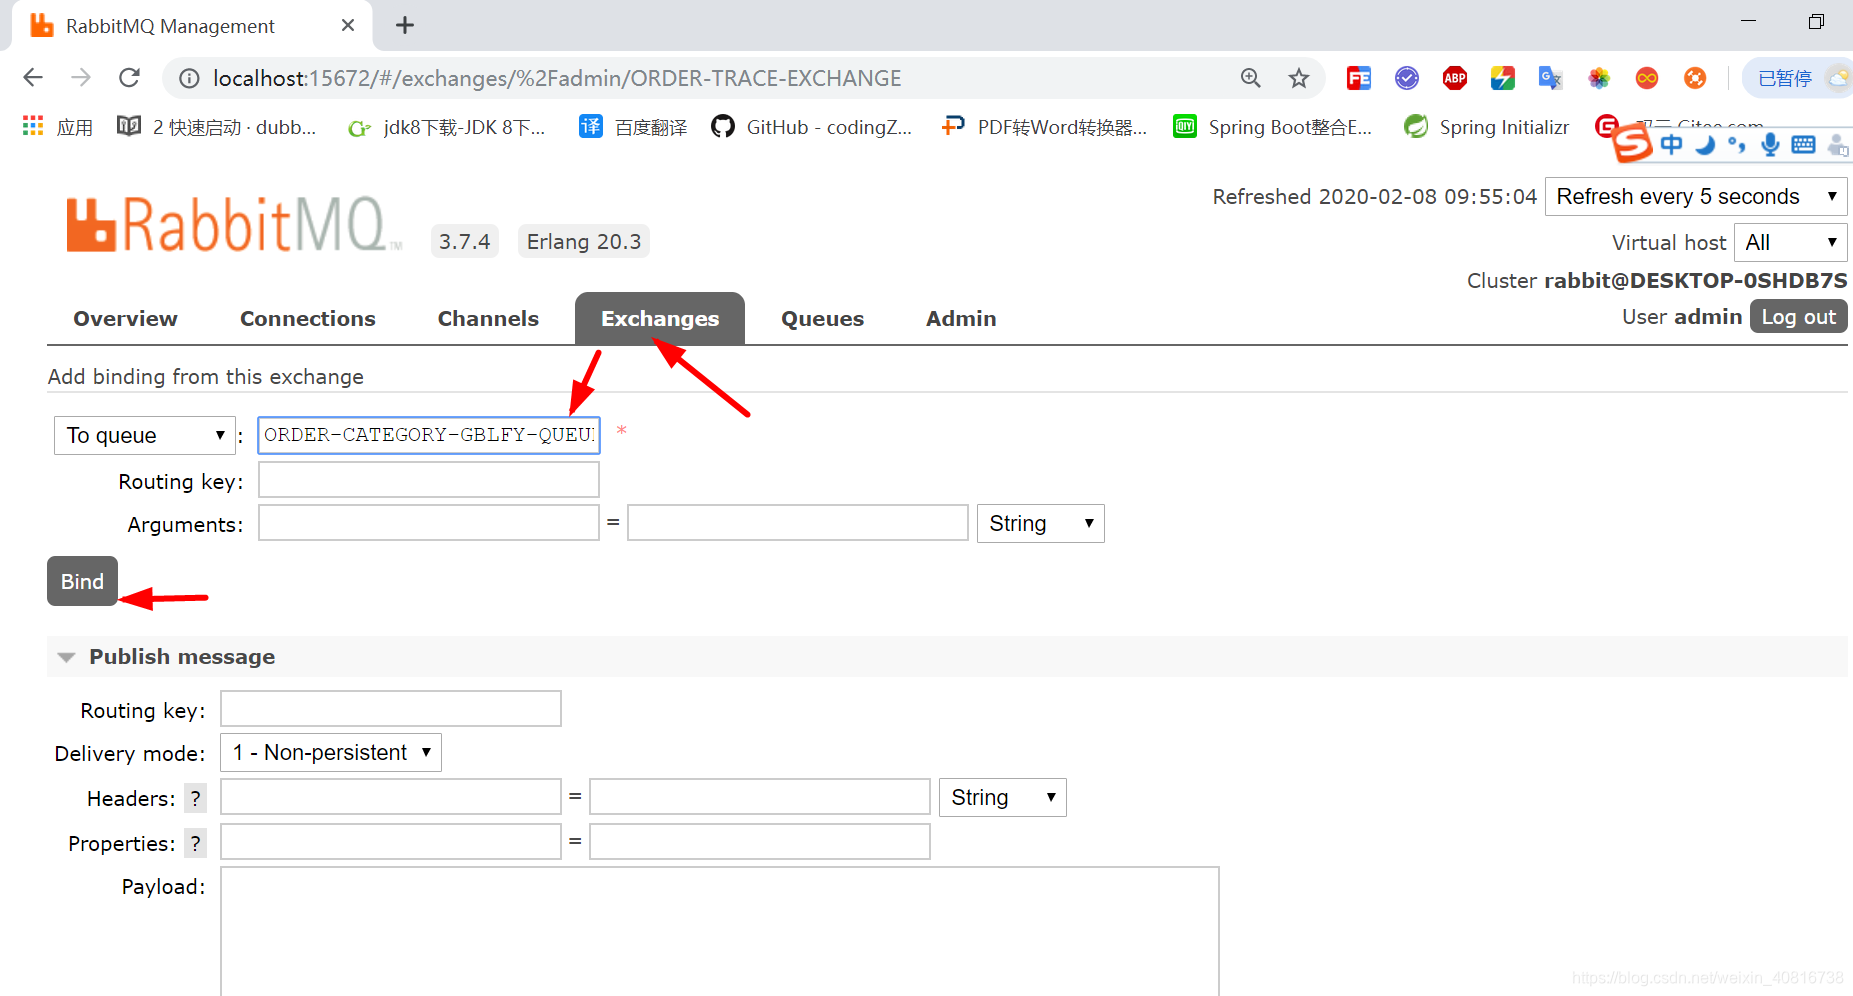The width and height of the screenshot is (1853, 996).
Task: Open the purple checkmark extension icon
Action: pos(1406,78)
